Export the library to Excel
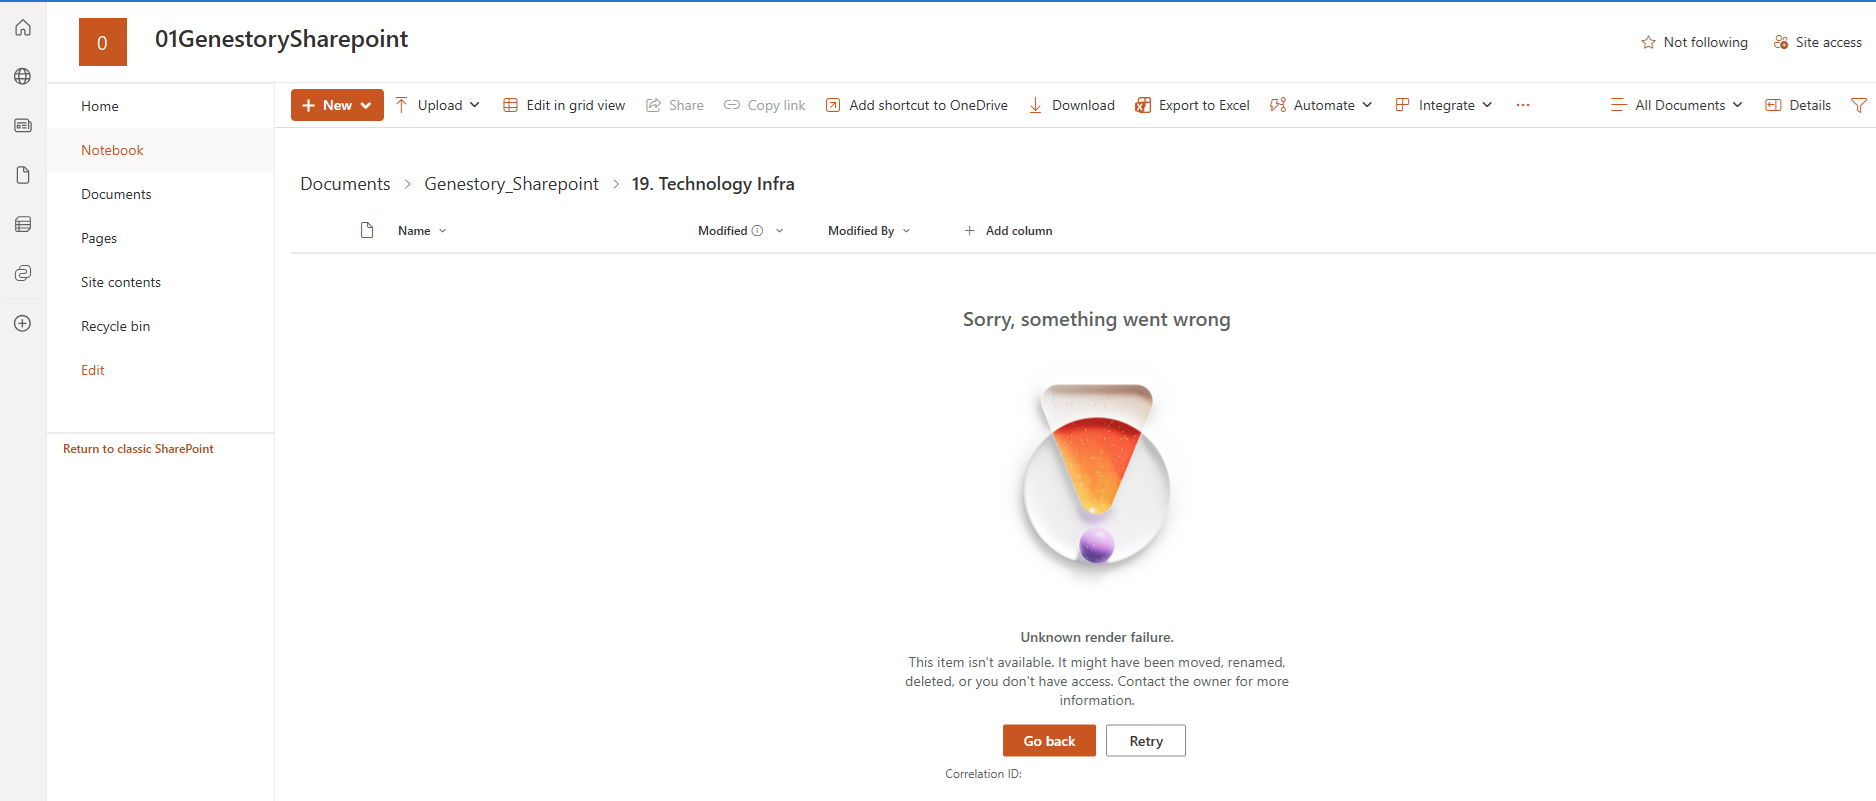 [x=1192, y=105]
